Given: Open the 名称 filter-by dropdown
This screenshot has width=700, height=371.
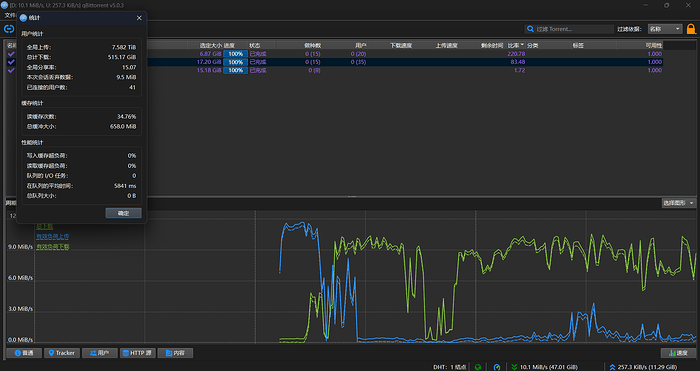Looking at the screenshot, I should click(665, 29).
